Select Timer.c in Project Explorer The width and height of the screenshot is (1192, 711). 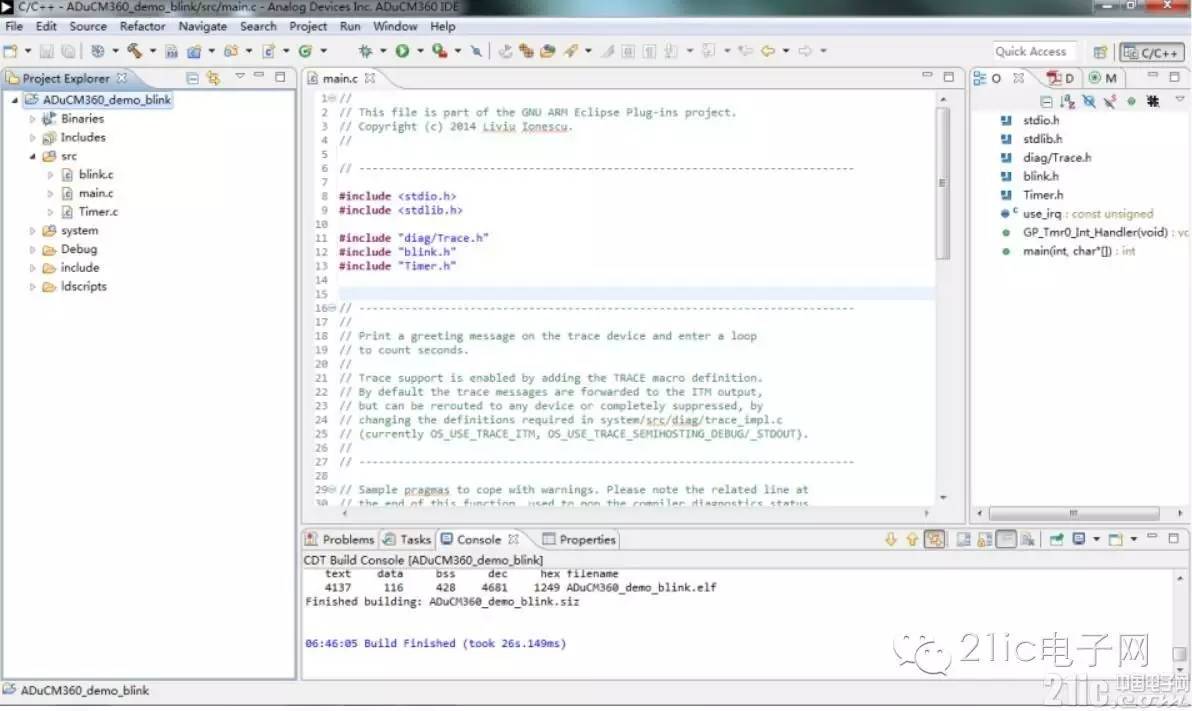98,211
